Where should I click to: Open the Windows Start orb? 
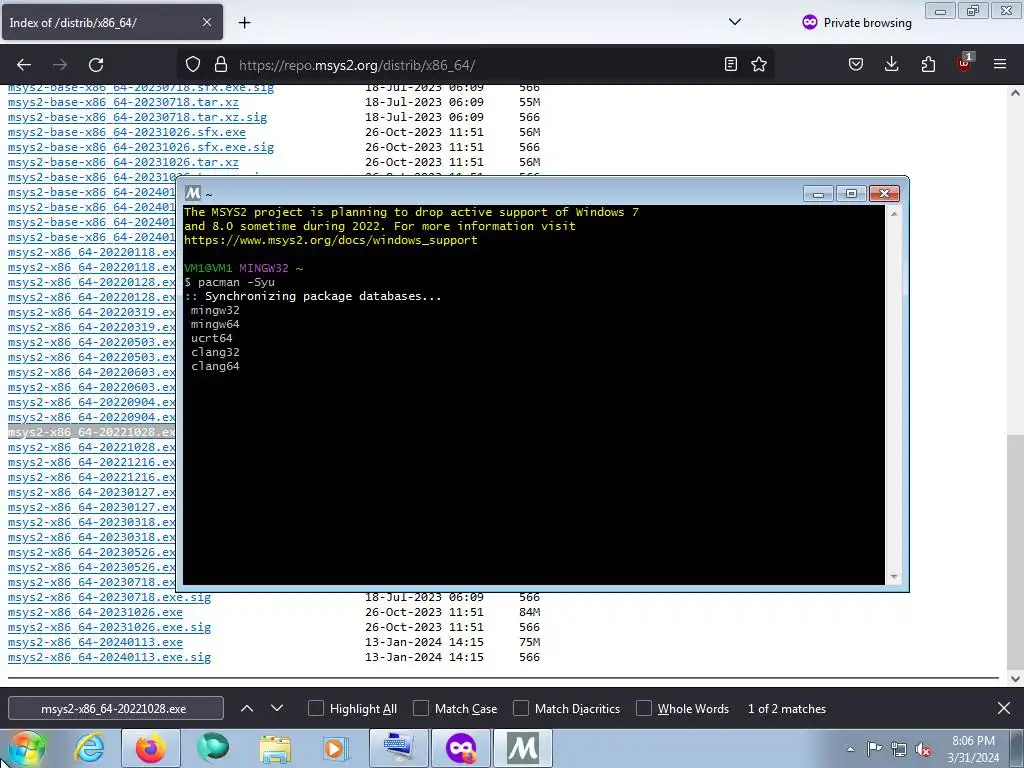[25, 748]
